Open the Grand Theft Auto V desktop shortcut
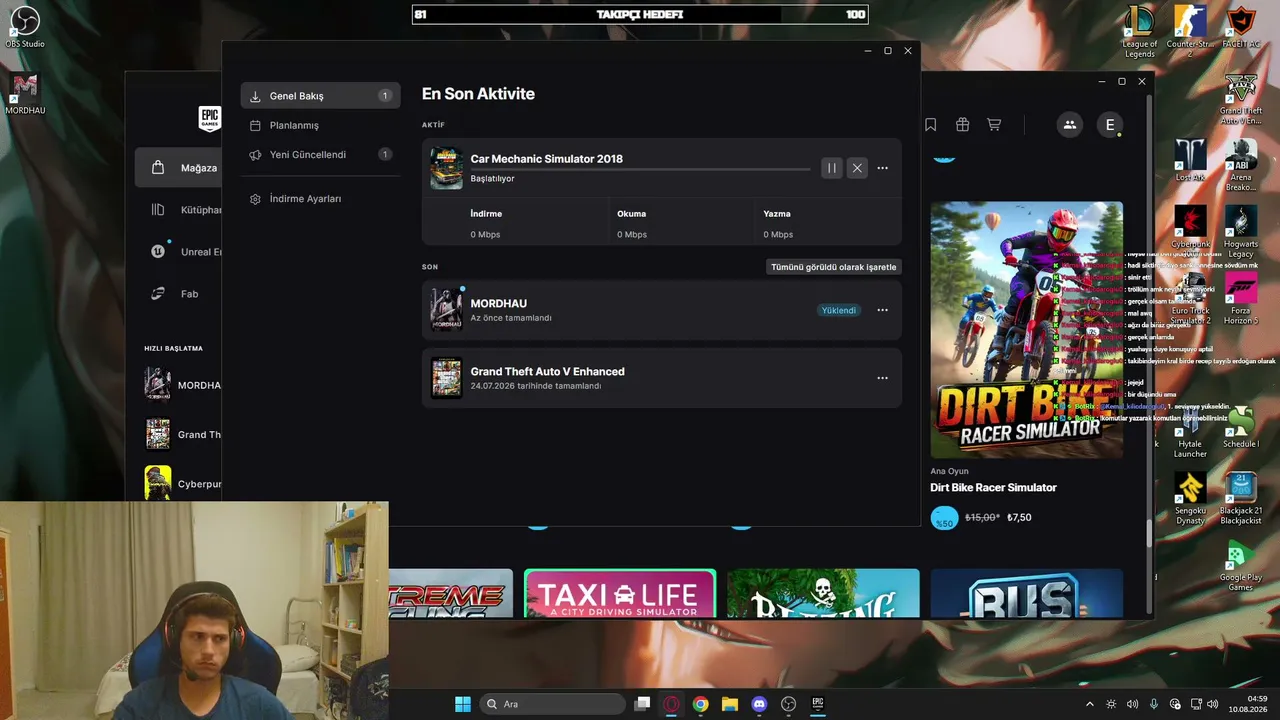This screenshot has width=1280, height=720. [1241, 98]
